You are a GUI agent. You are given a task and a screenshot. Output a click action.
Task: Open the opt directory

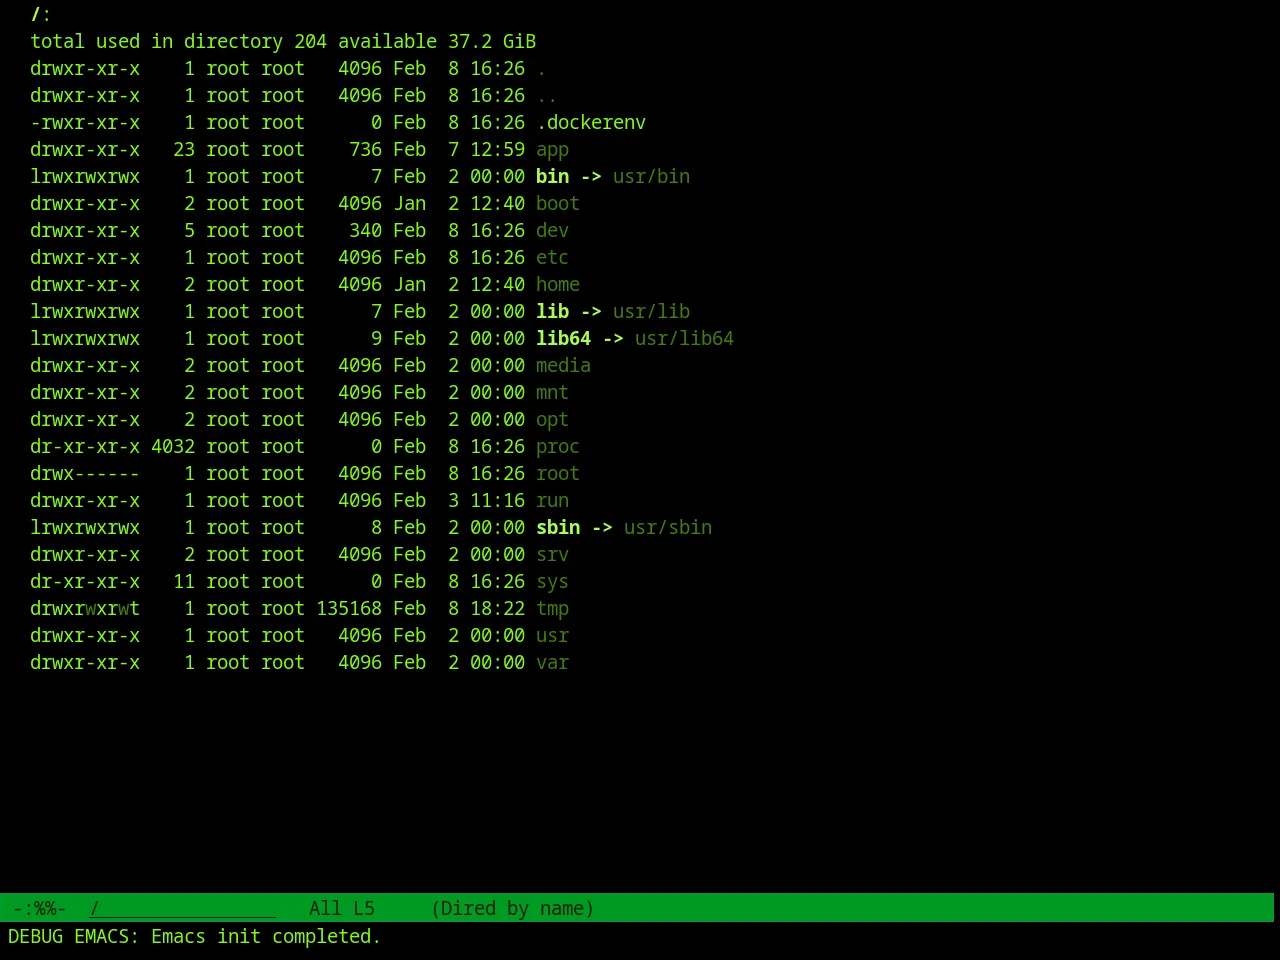point(552,420)
